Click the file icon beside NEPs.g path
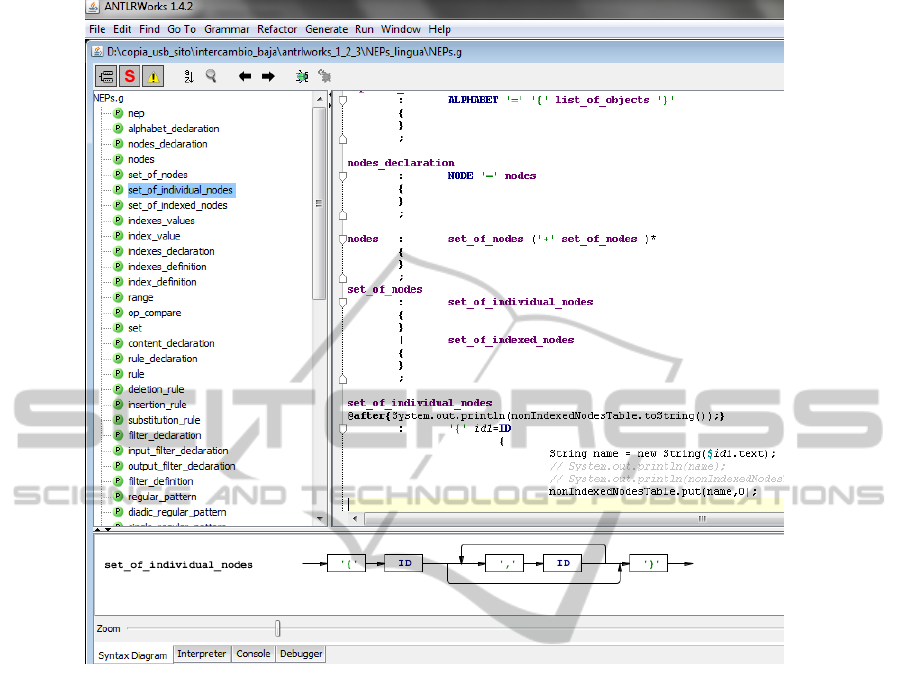Image resolution: width=901 pixels, height=679 pixels. pyautogui.click(x=98, y=50)
